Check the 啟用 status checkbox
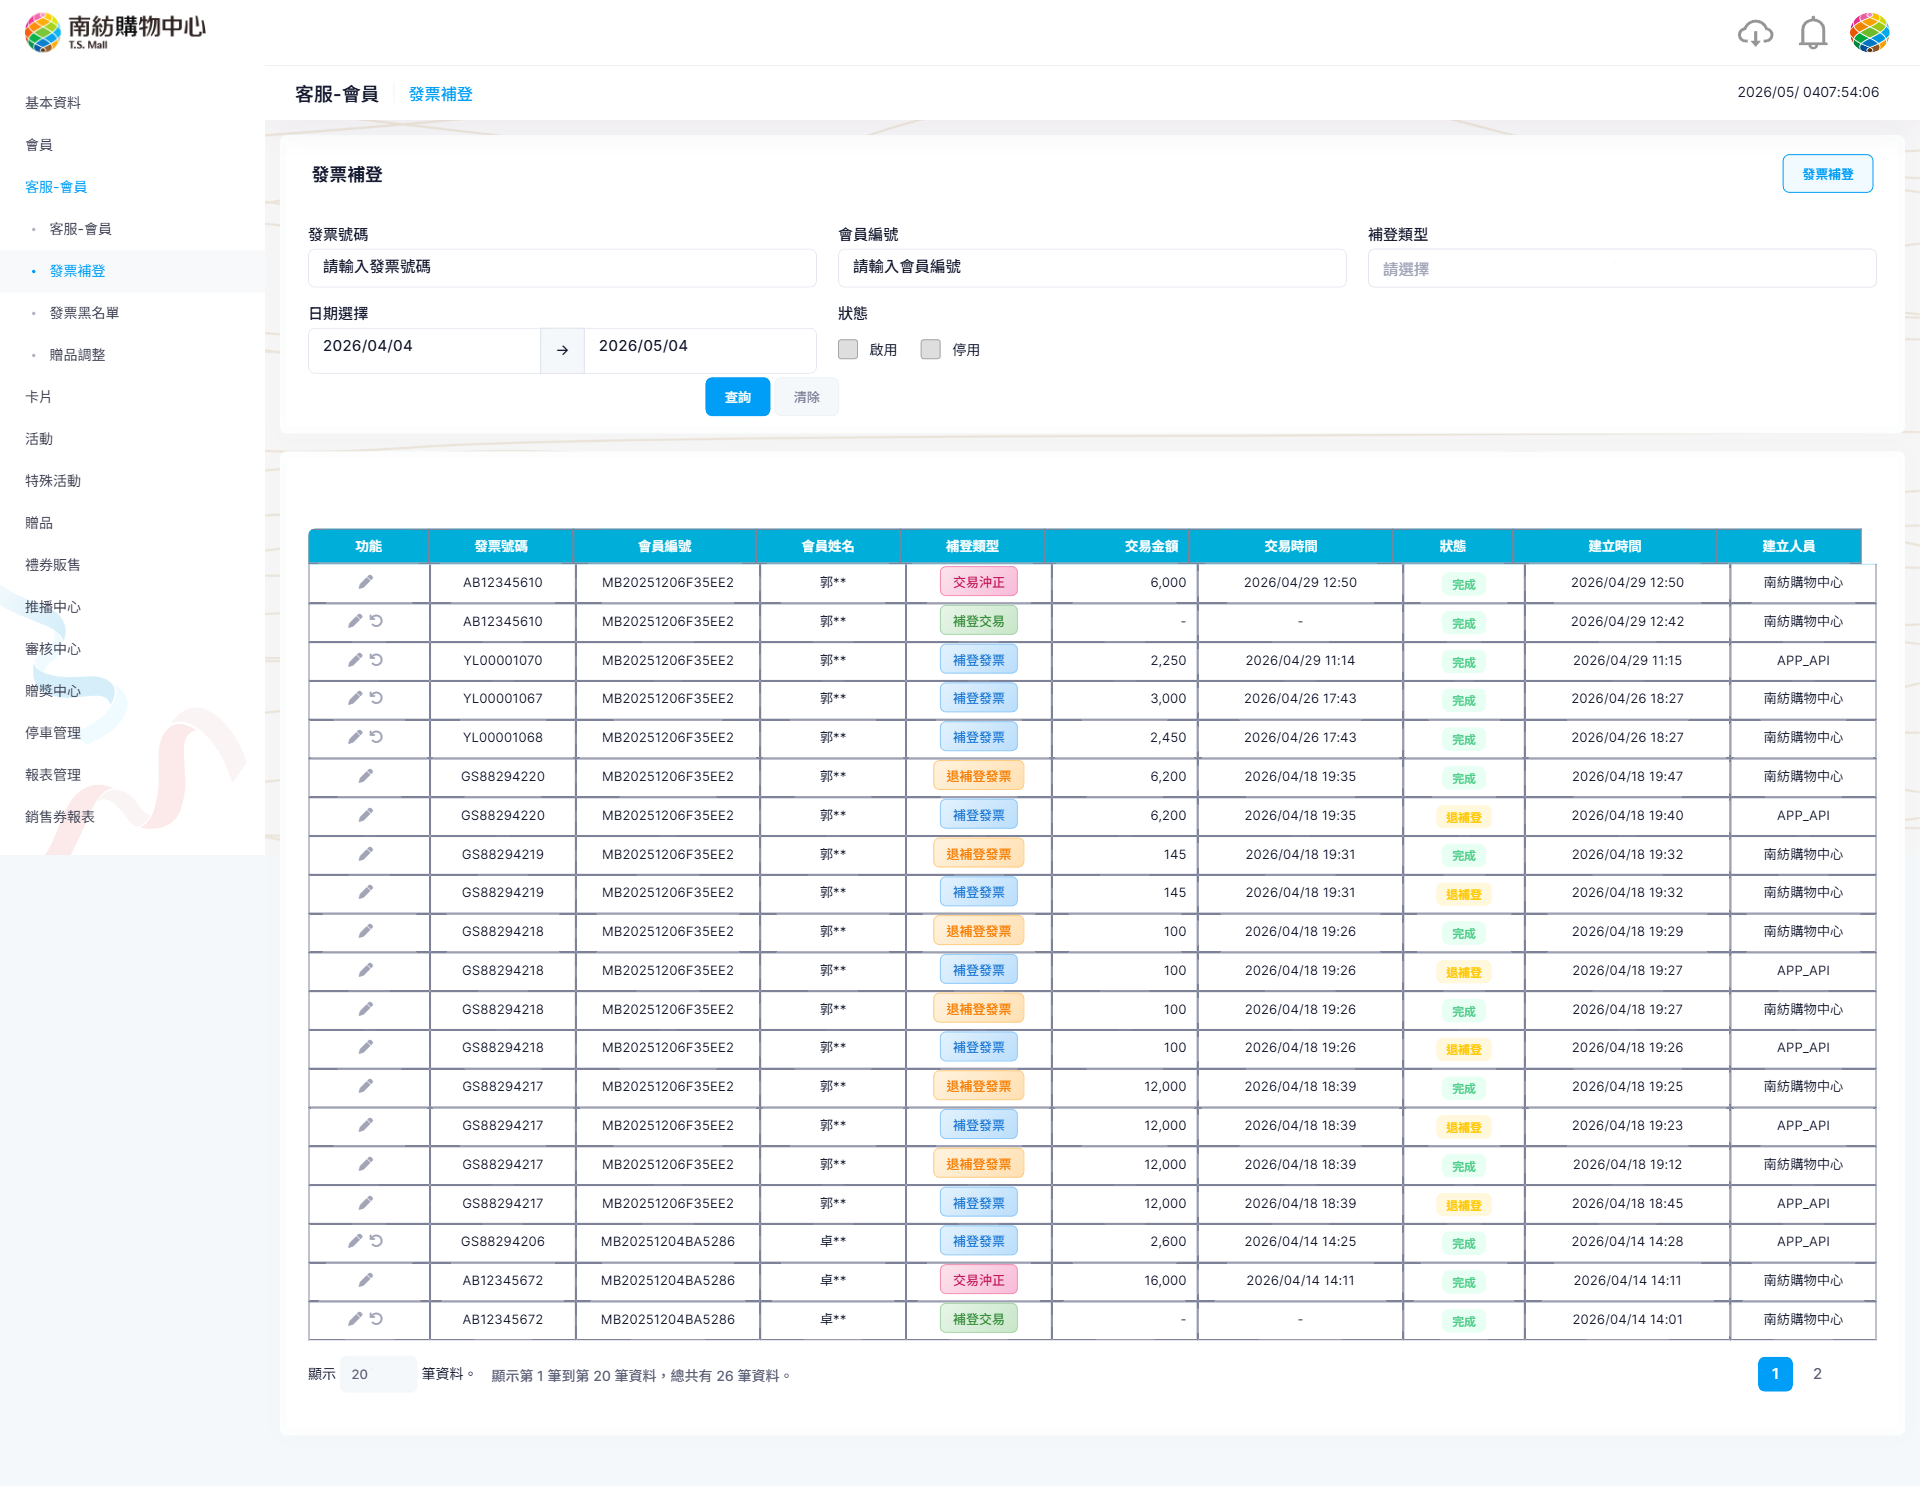Image resolution: width=1920 pixels, height=1486 pixels. click(848, 349)
